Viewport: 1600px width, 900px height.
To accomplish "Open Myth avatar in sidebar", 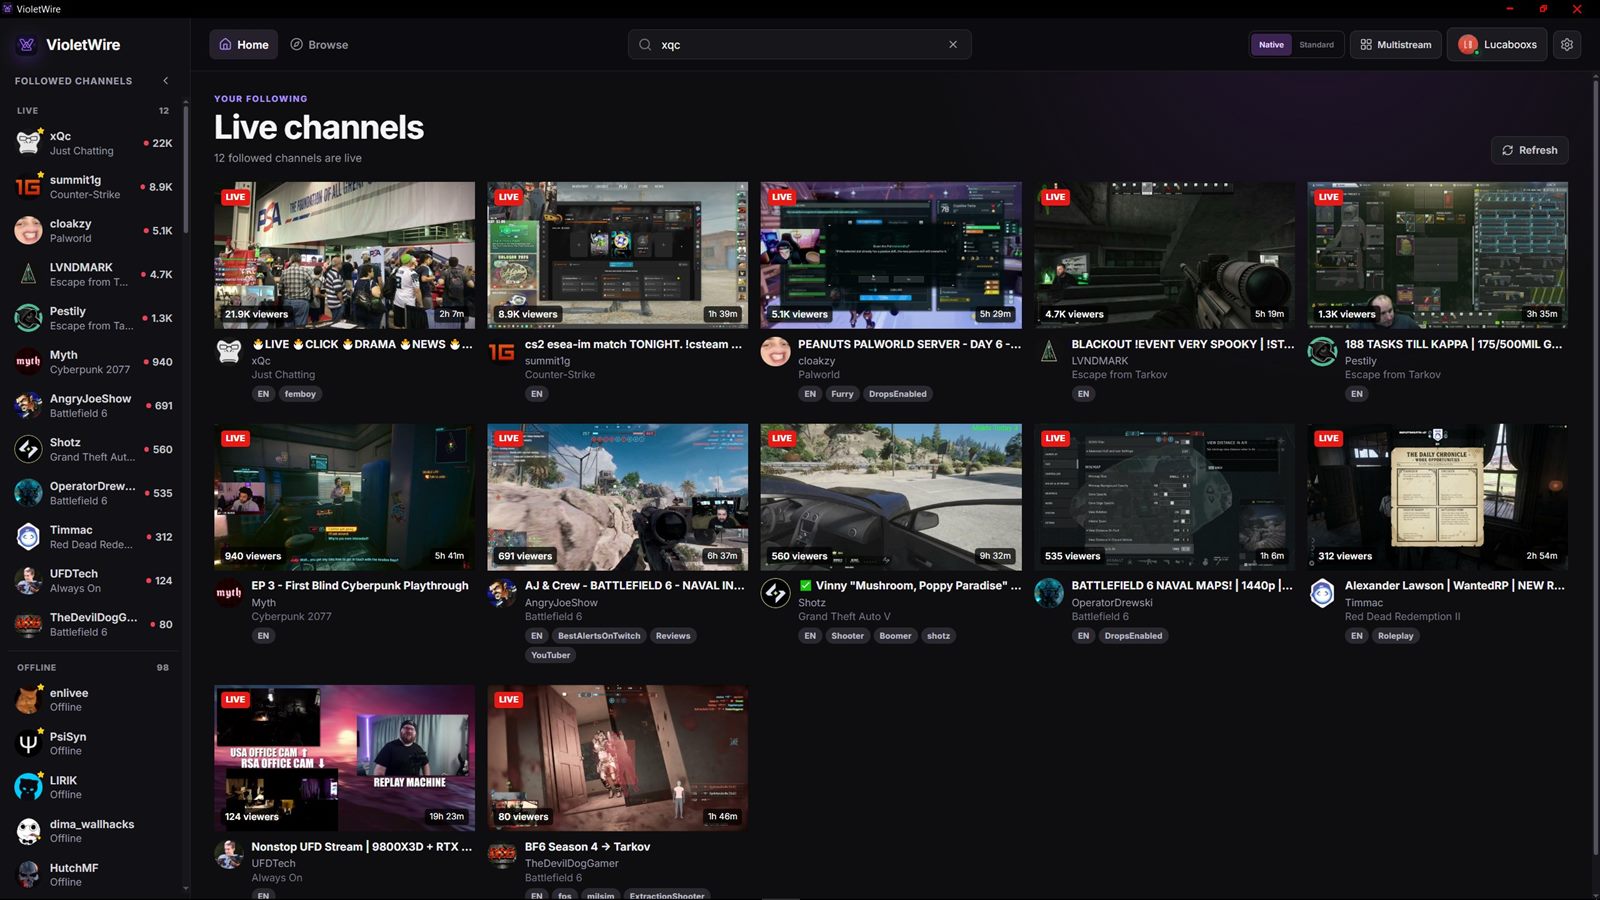I will tap(28, 362).
